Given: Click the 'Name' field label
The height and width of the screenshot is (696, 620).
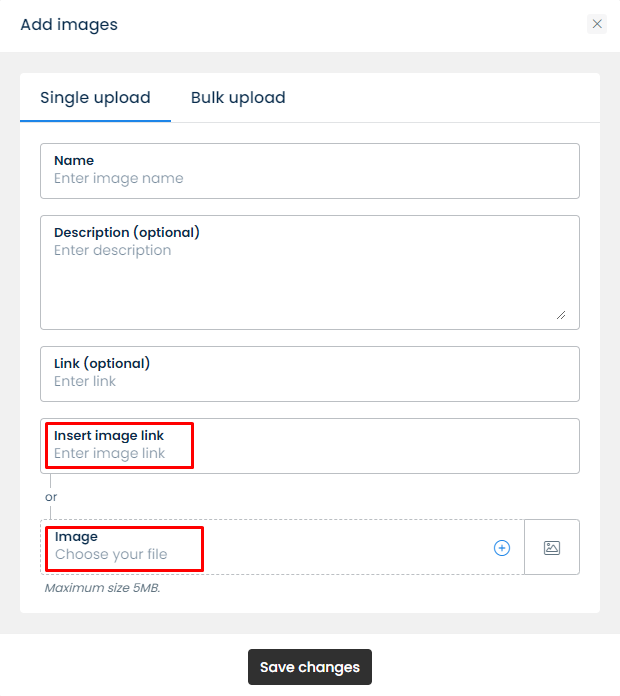Looking at the screenshot, I should click(74, 160).
